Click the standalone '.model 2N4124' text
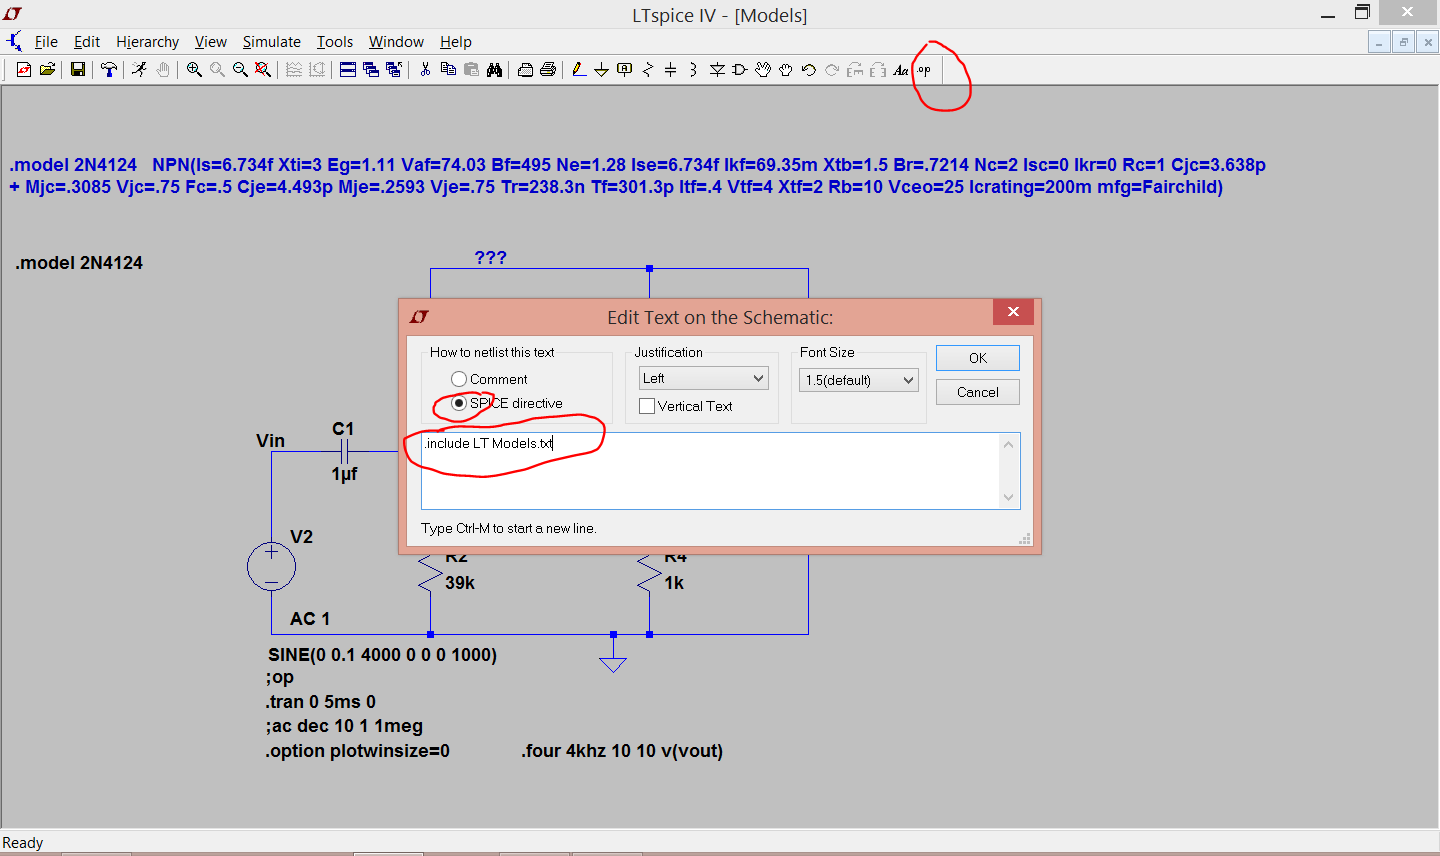 (x=79, y=263)
